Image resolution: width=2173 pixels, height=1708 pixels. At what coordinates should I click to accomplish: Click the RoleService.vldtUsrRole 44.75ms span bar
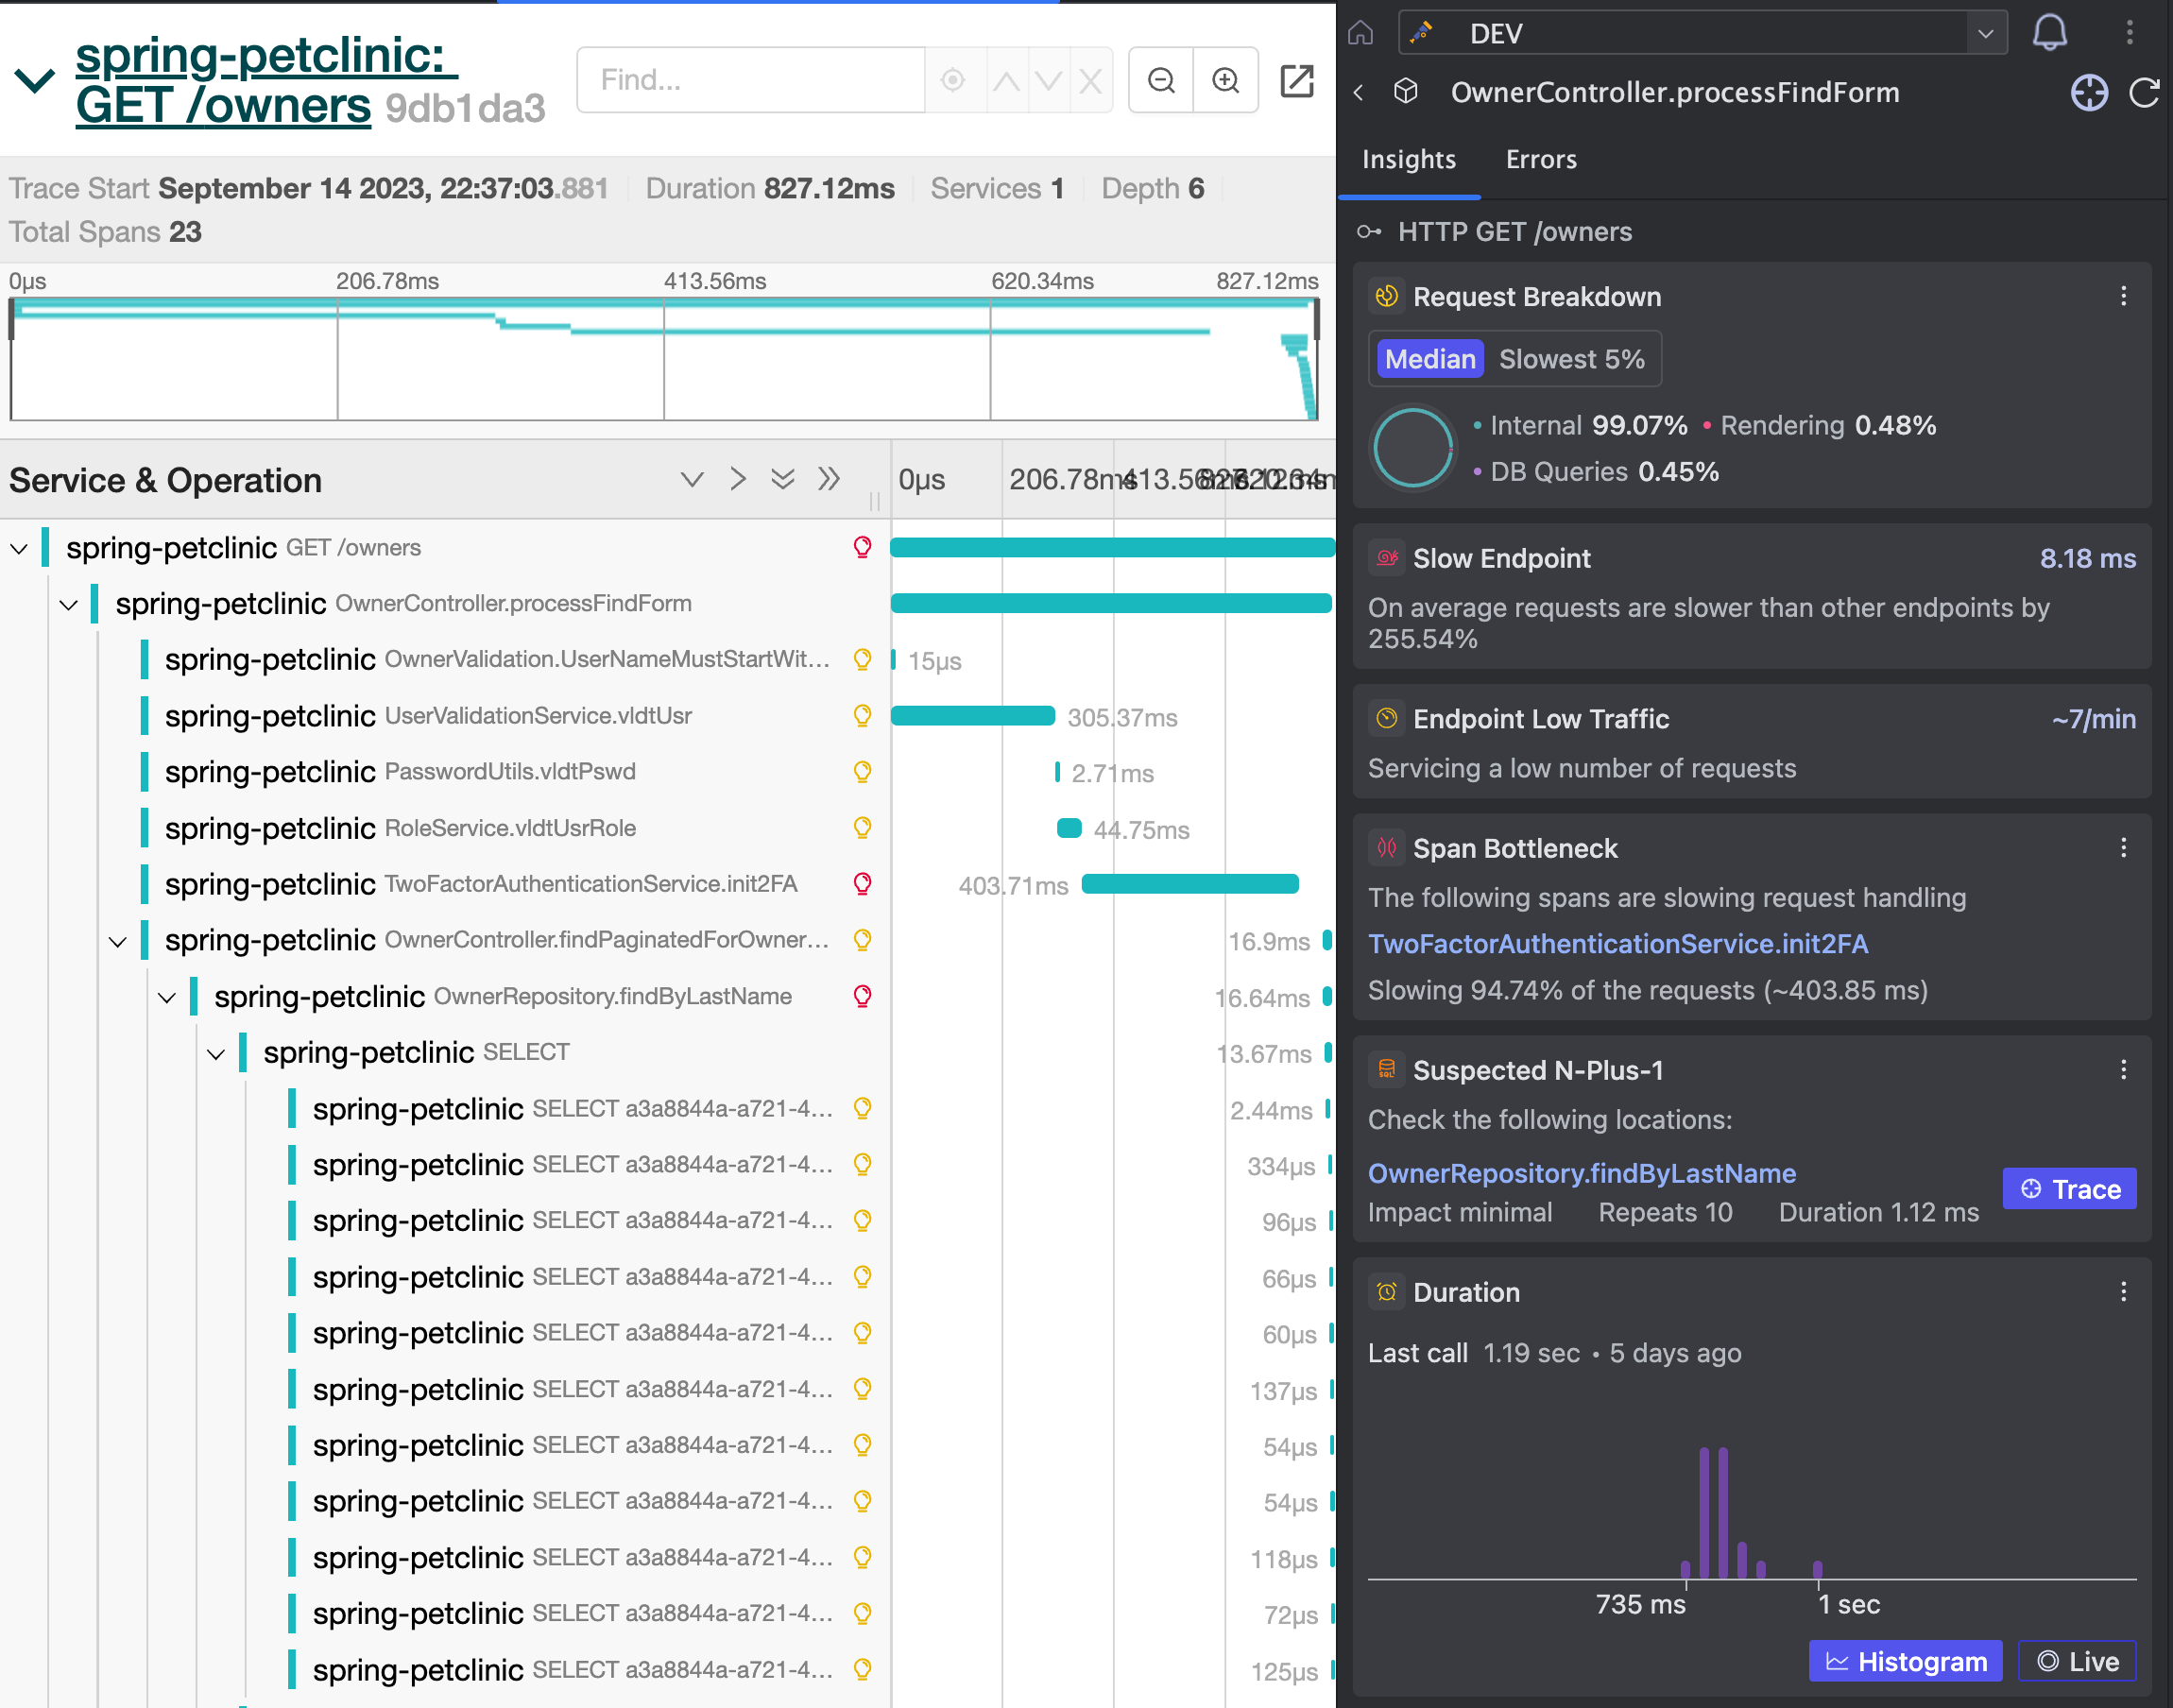1069,827
